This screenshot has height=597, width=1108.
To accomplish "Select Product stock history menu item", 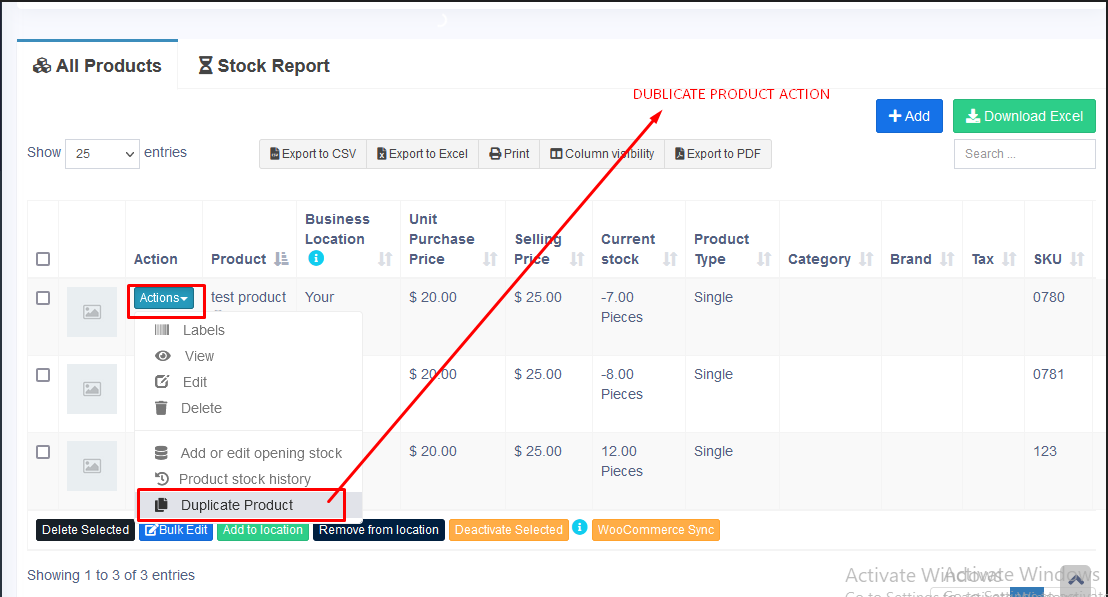I will pos(244,479).
